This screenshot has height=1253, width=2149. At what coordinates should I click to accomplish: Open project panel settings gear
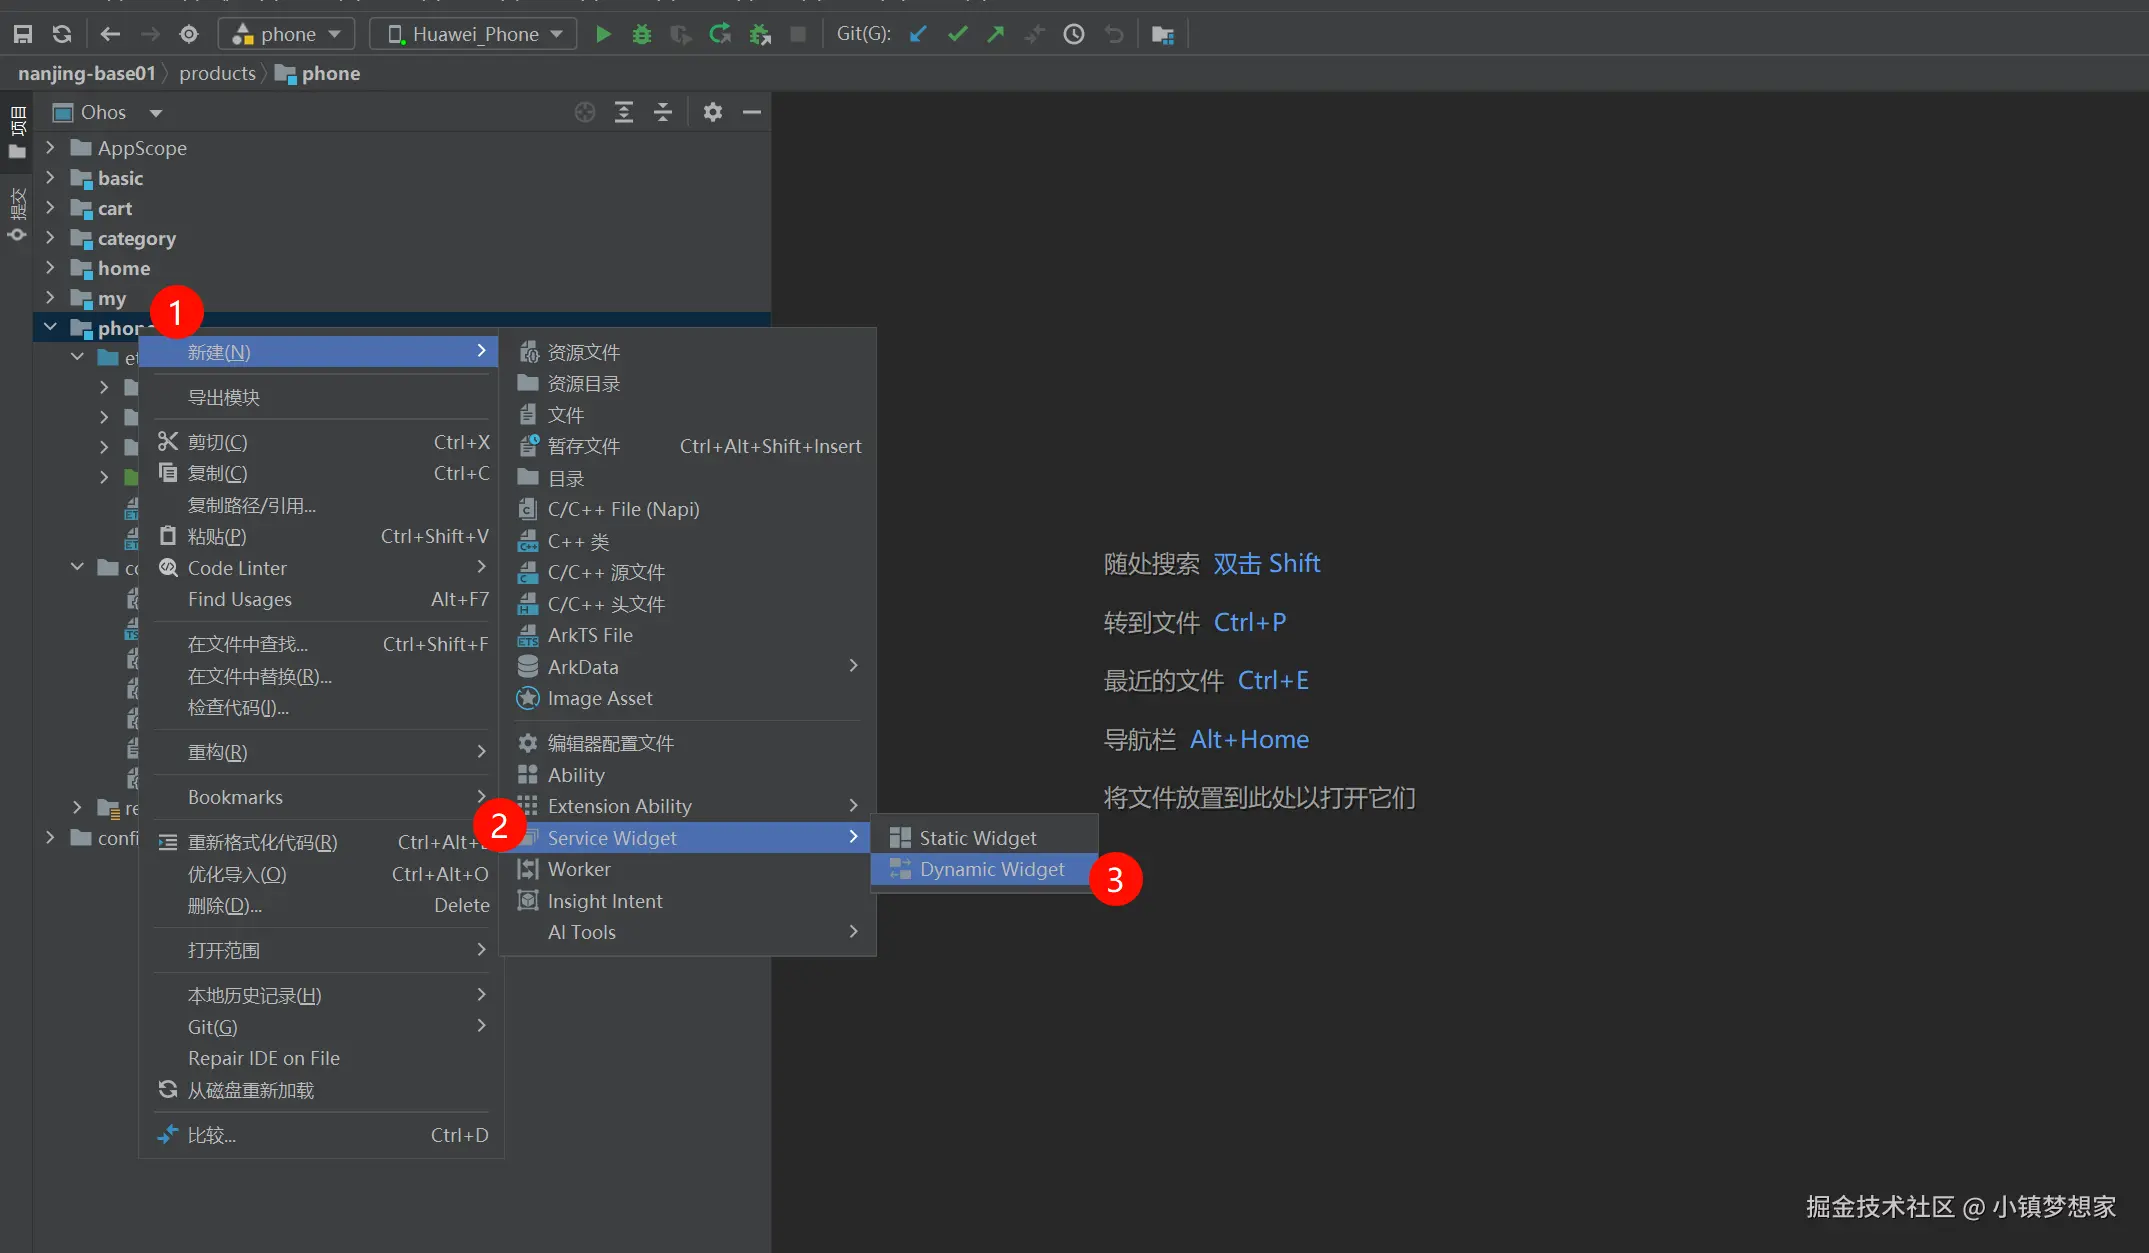[x=712, y=112]
